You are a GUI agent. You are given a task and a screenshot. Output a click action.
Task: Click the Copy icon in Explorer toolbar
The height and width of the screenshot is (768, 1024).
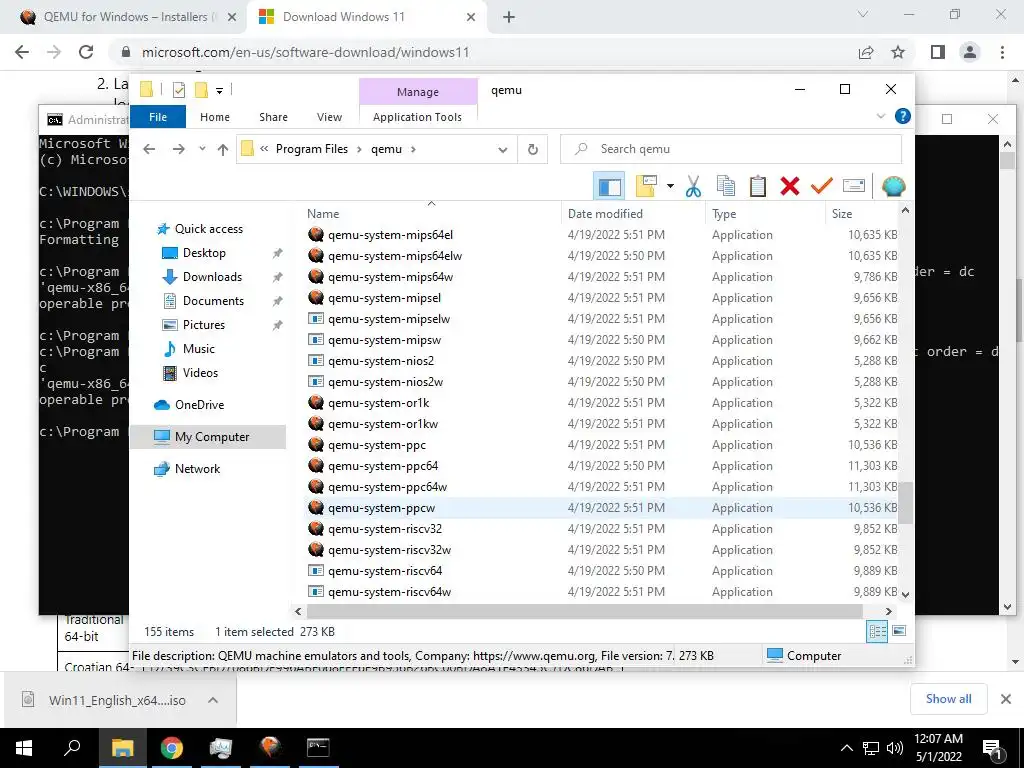point(726,187)
